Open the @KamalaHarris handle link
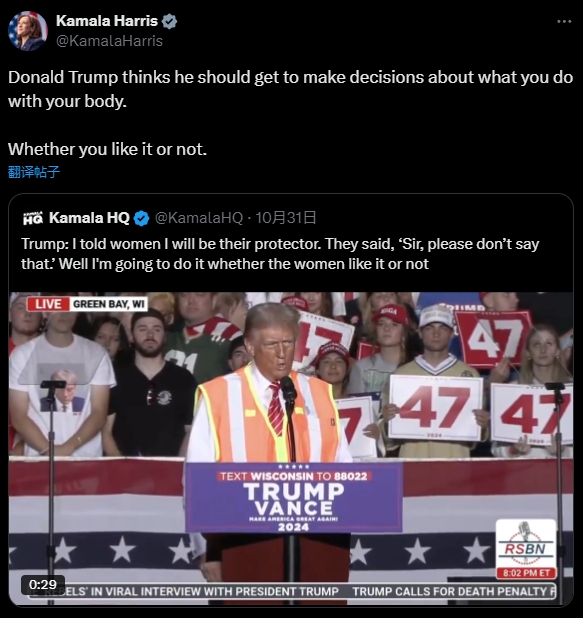The height and width of the screenshot is (618, 583). pos(109,41)
